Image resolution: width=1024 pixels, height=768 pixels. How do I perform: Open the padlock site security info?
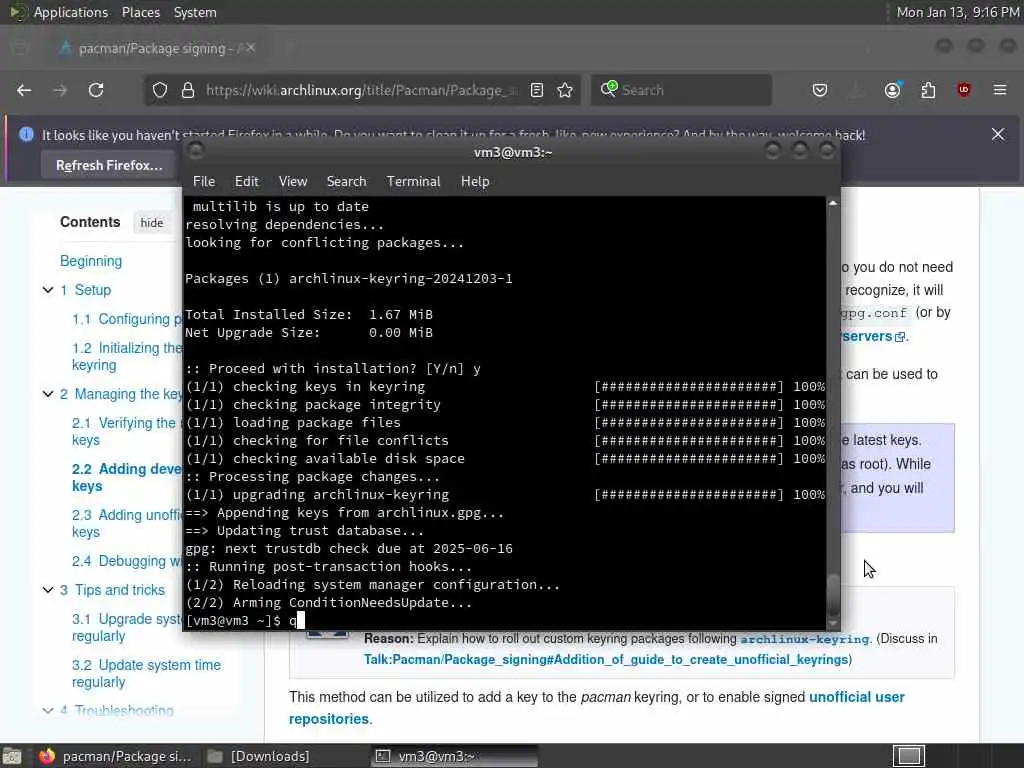pos(188,90)
